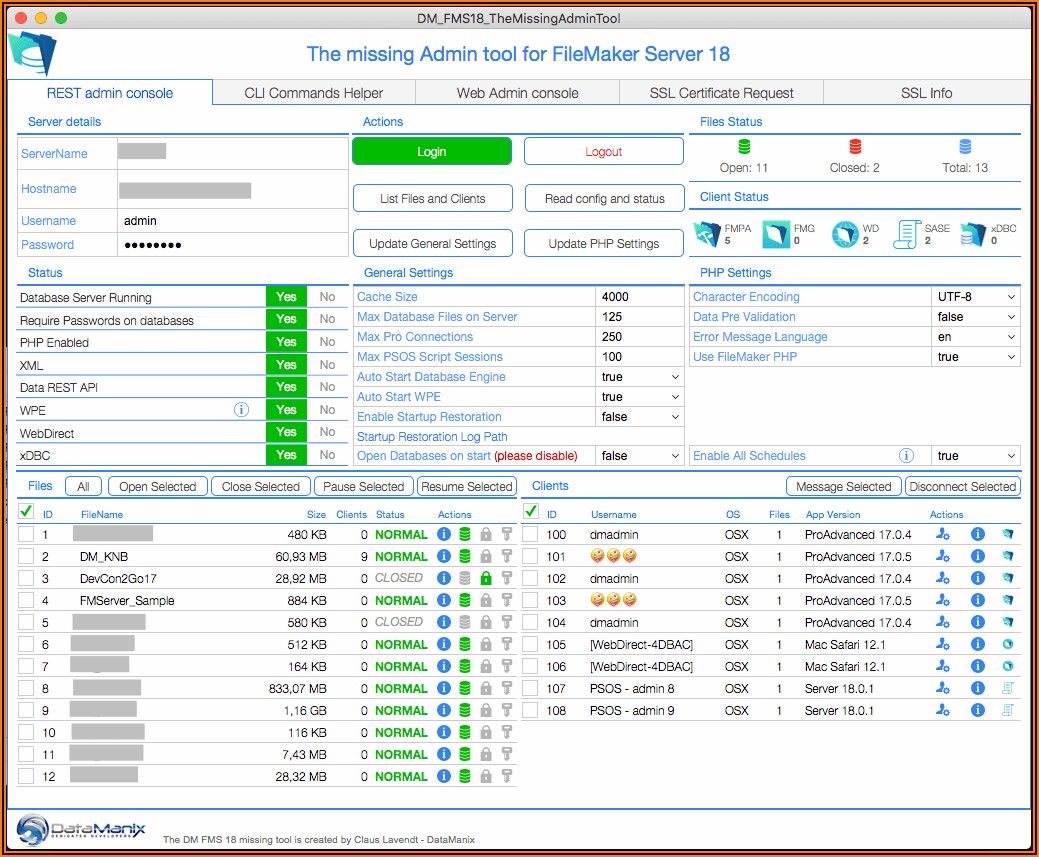
Task: Click the WPE info circle icon
Action: [x=241, y=409]
